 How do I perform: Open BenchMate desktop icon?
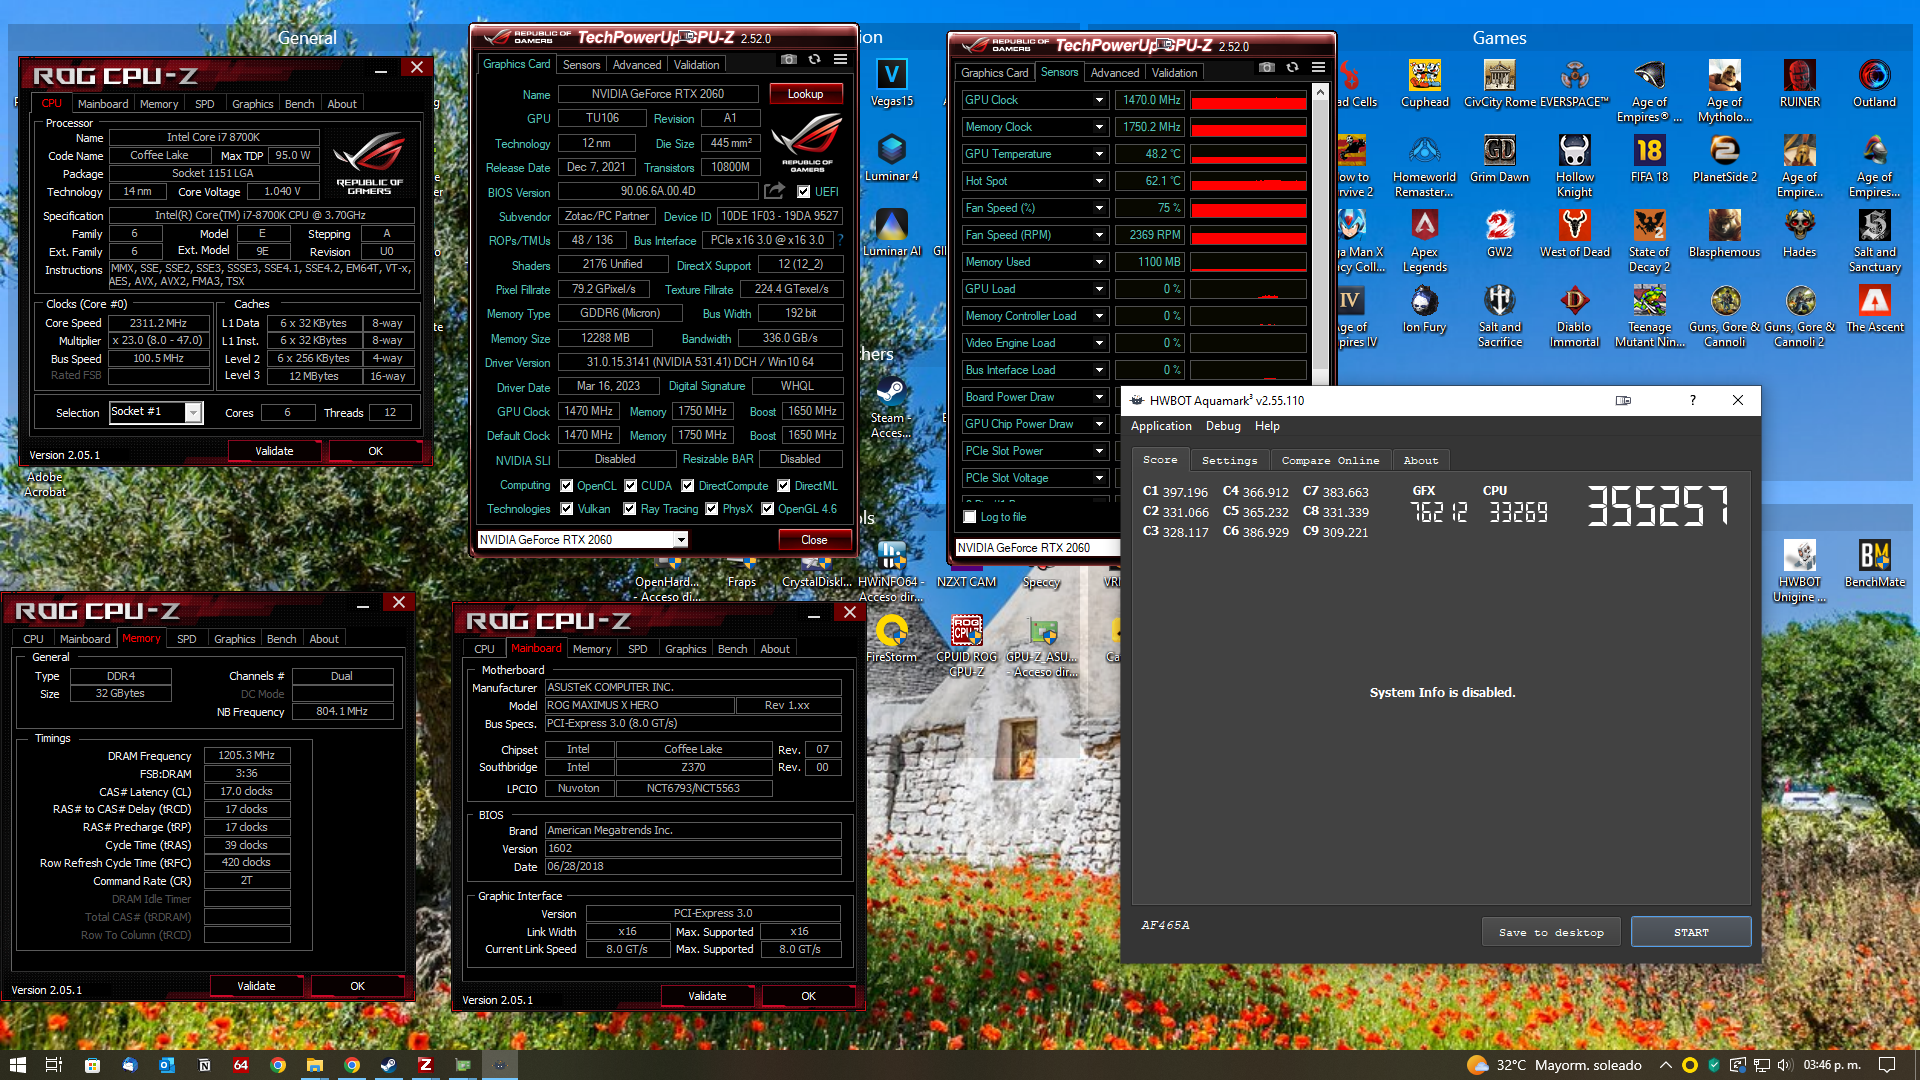click(1874, 564)
